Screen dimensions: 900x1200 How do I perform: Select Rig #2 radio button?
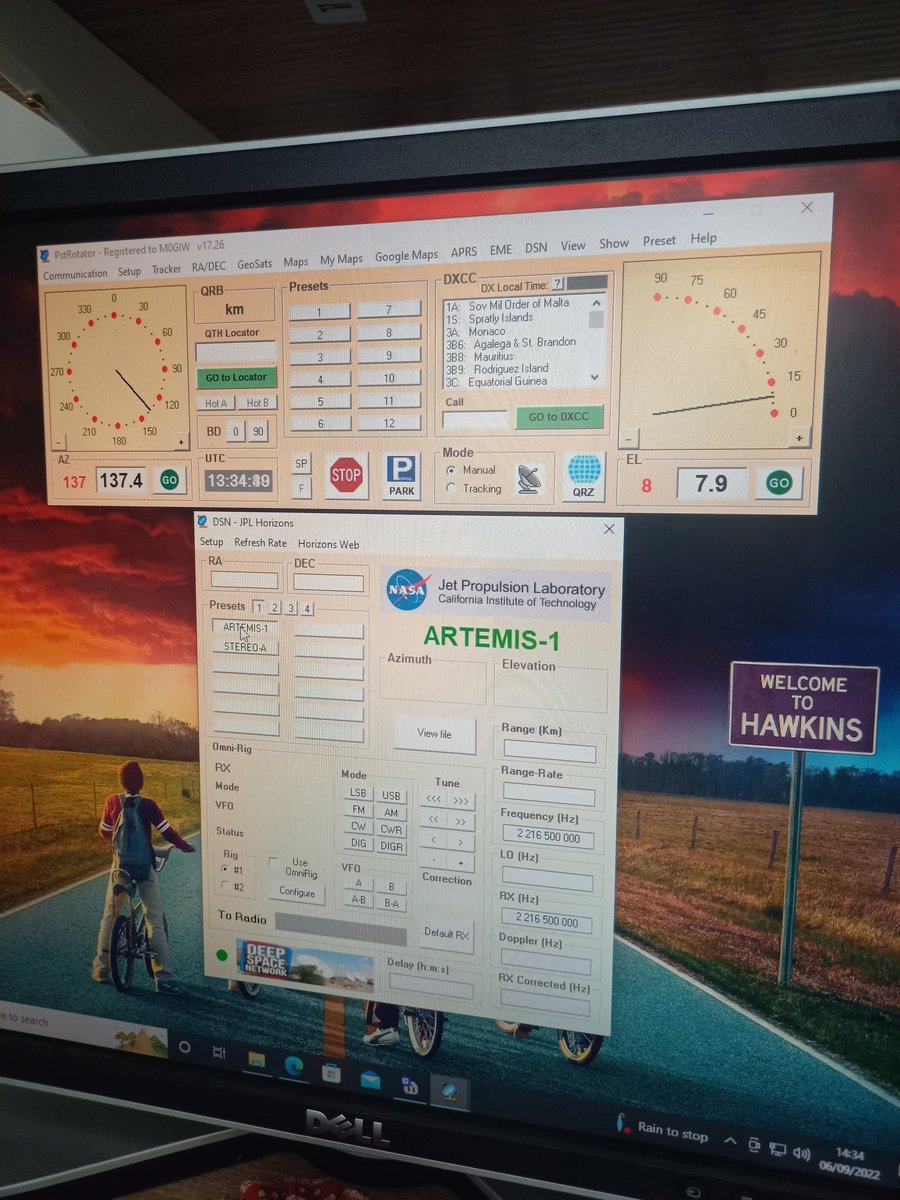click(225, 886)
